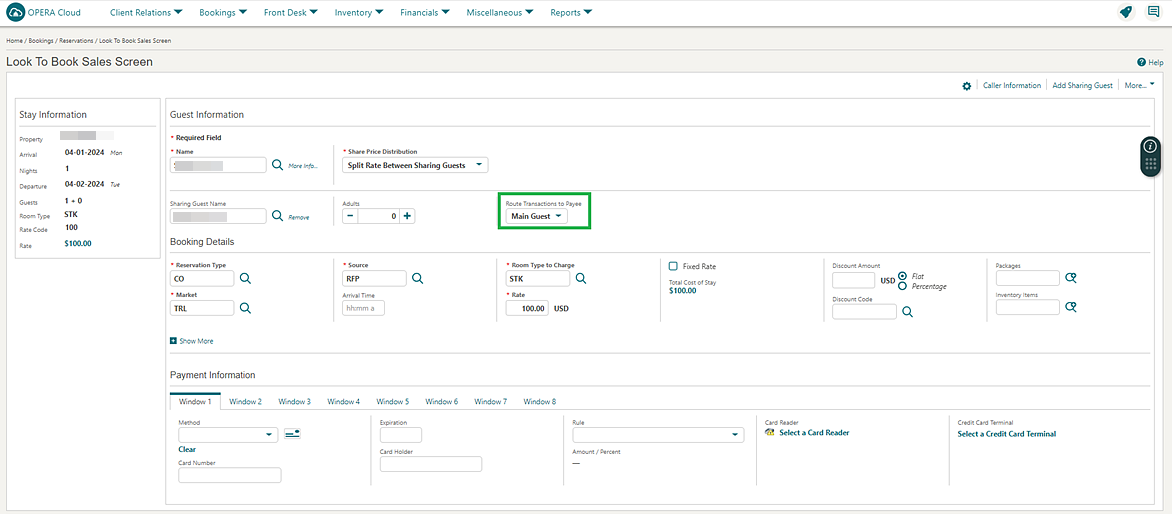Open the rocket launch icon in header
This screenshot has height=514, width=1172.
pyautogui.click(x=1126, y=12)
